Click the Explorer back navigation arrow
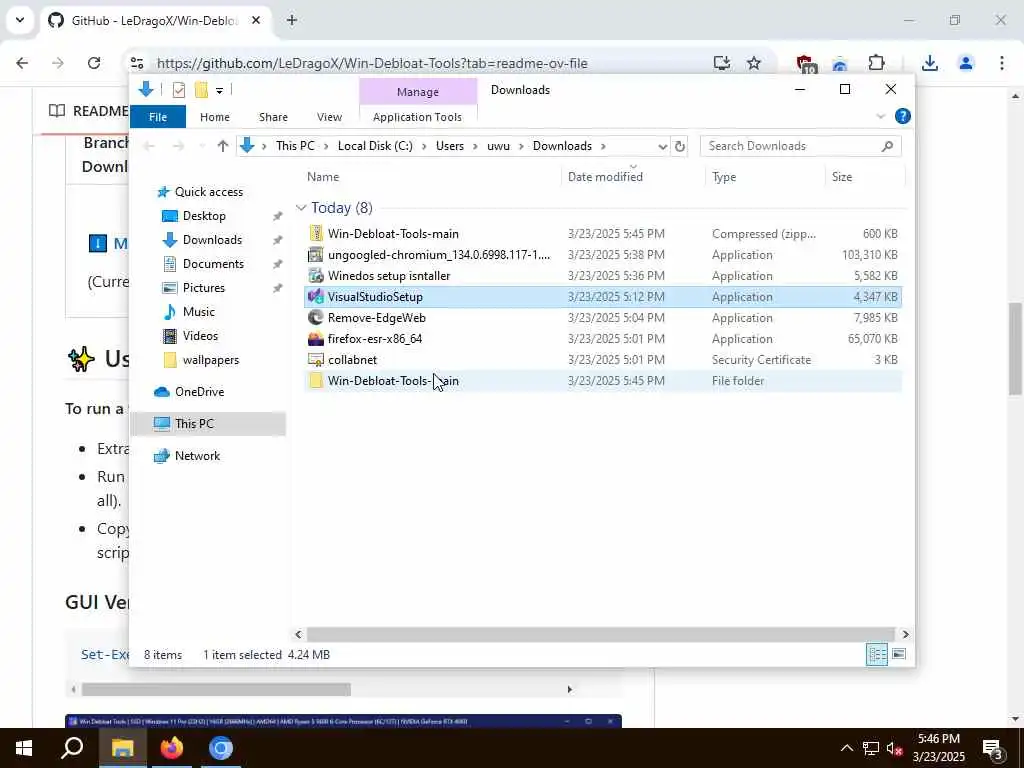Screen dimensions: 1024x768 click(148, 146)
